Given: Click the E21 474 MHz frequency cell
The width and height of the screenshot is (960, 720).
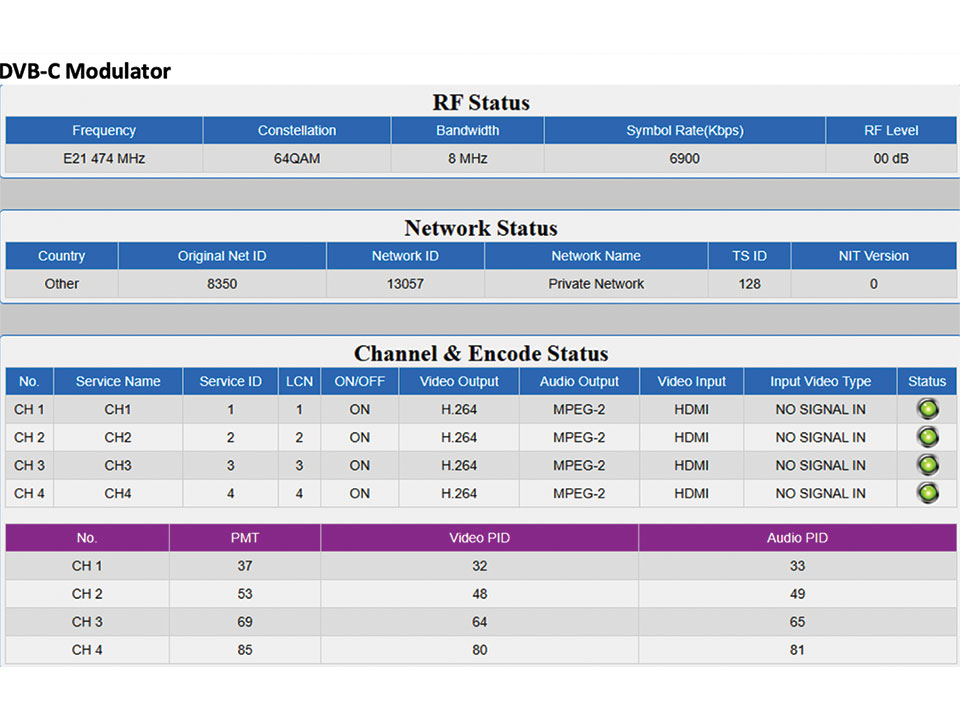Looking at the screenshot, I should (x=104, y=159).
